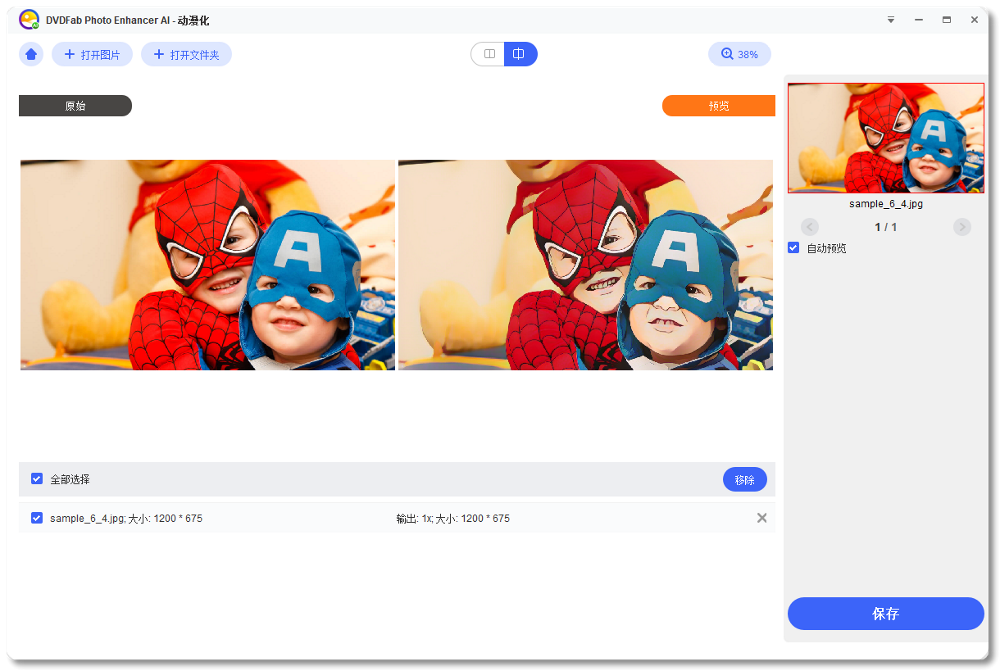The width and height of the screenshot is (1000, 671).
Task: Toggle the 全部选择 checkbox
Action: (x=37, y=478)
